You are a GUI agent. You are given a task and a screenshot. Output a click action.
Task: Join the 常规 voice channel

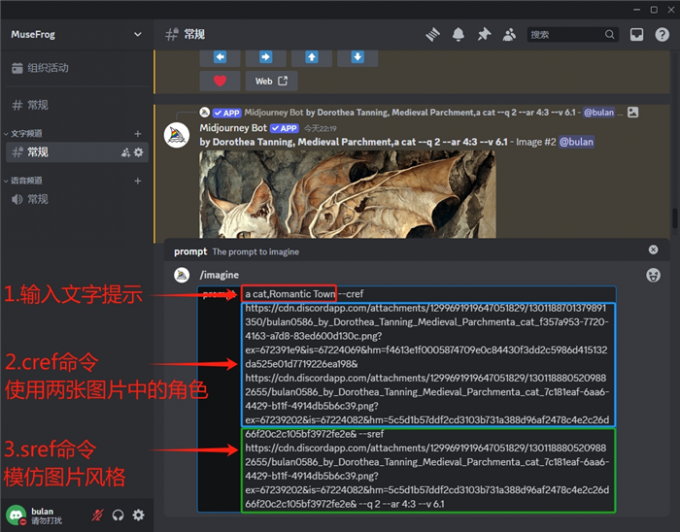77,199
